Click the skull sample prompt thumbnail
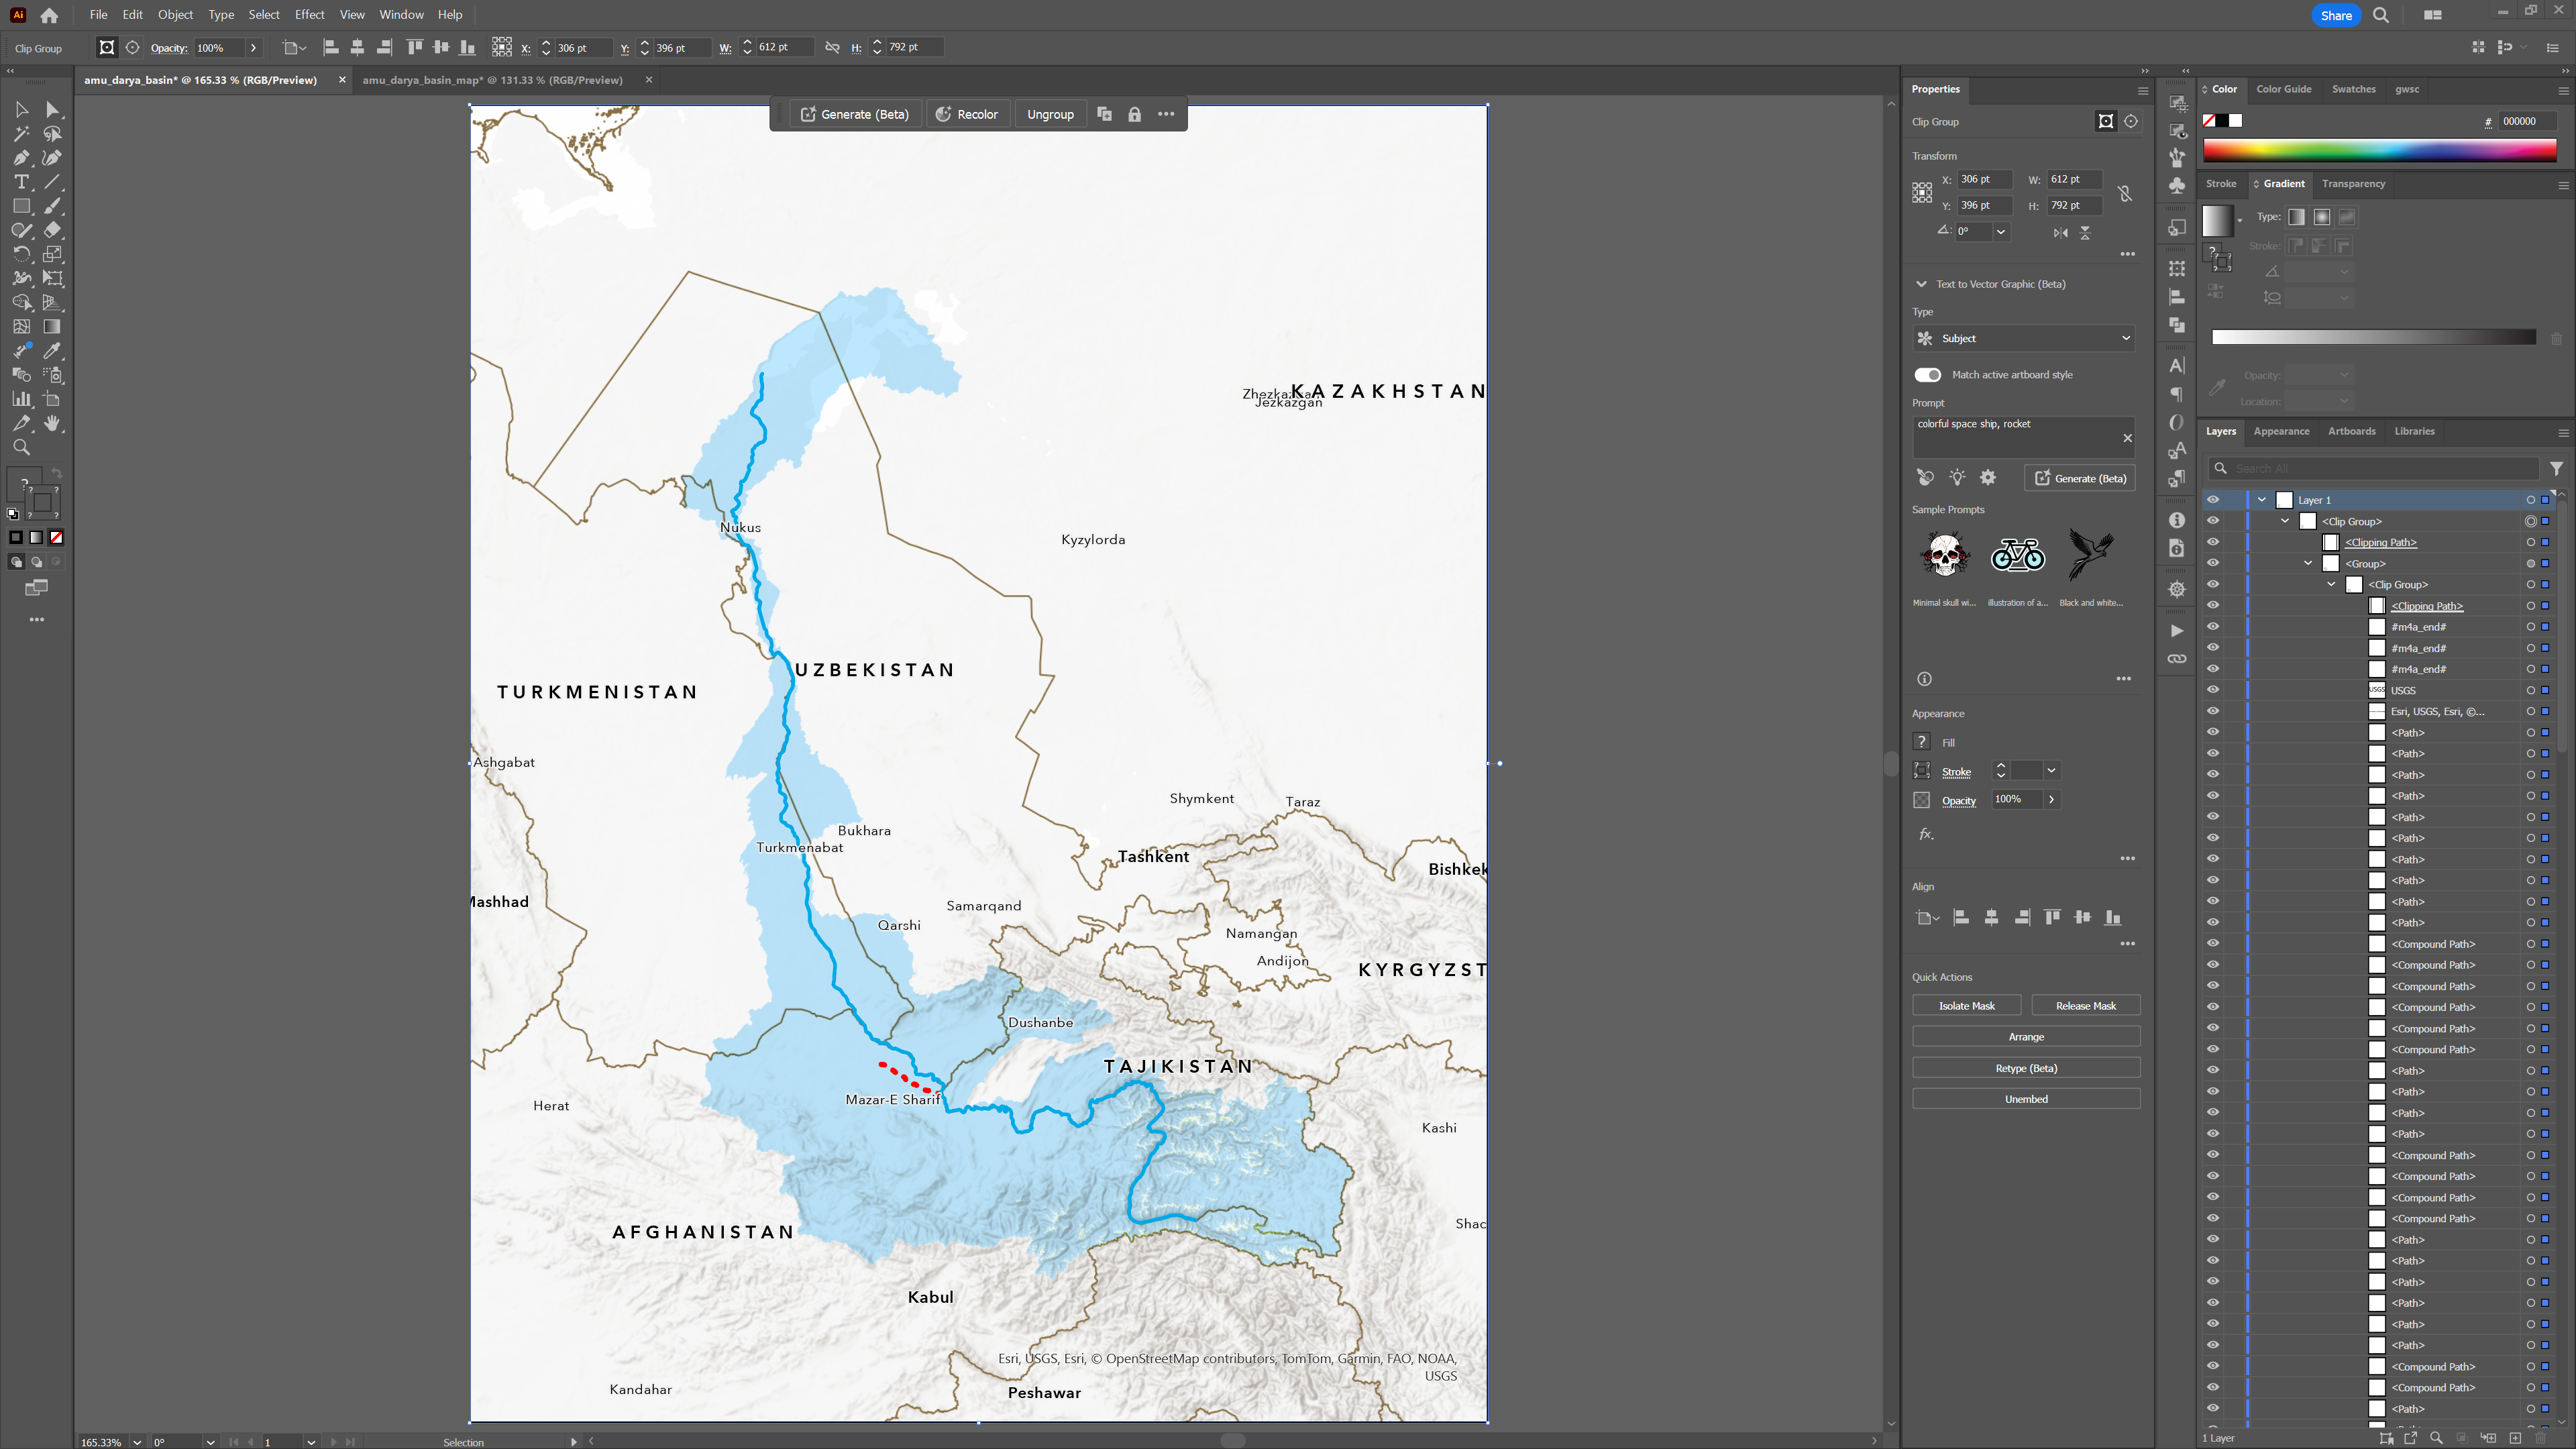 (x=1944, y=555)
